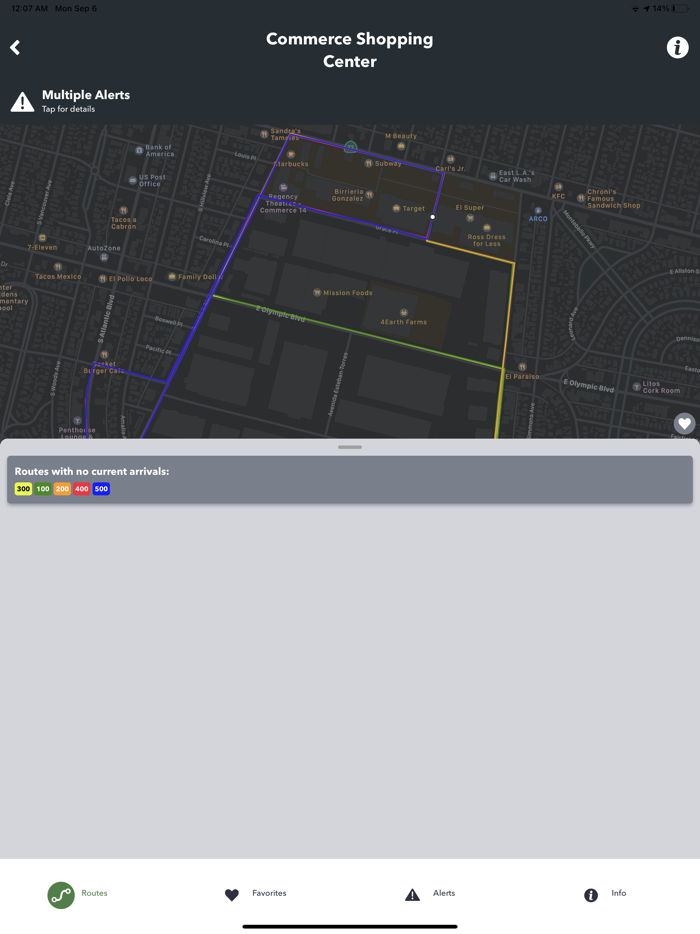Screen dimensions: 700x934
Task: Select the yellow 300 route badge
Action: (x=23, y=489)
